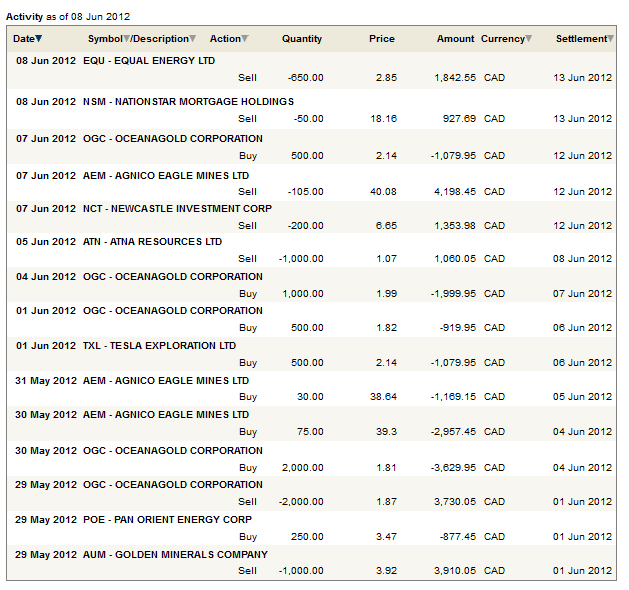The width and height of the screenshot is (629, 590).
Task: Select the Quantity column header
Action: click(x=302, y=39)
